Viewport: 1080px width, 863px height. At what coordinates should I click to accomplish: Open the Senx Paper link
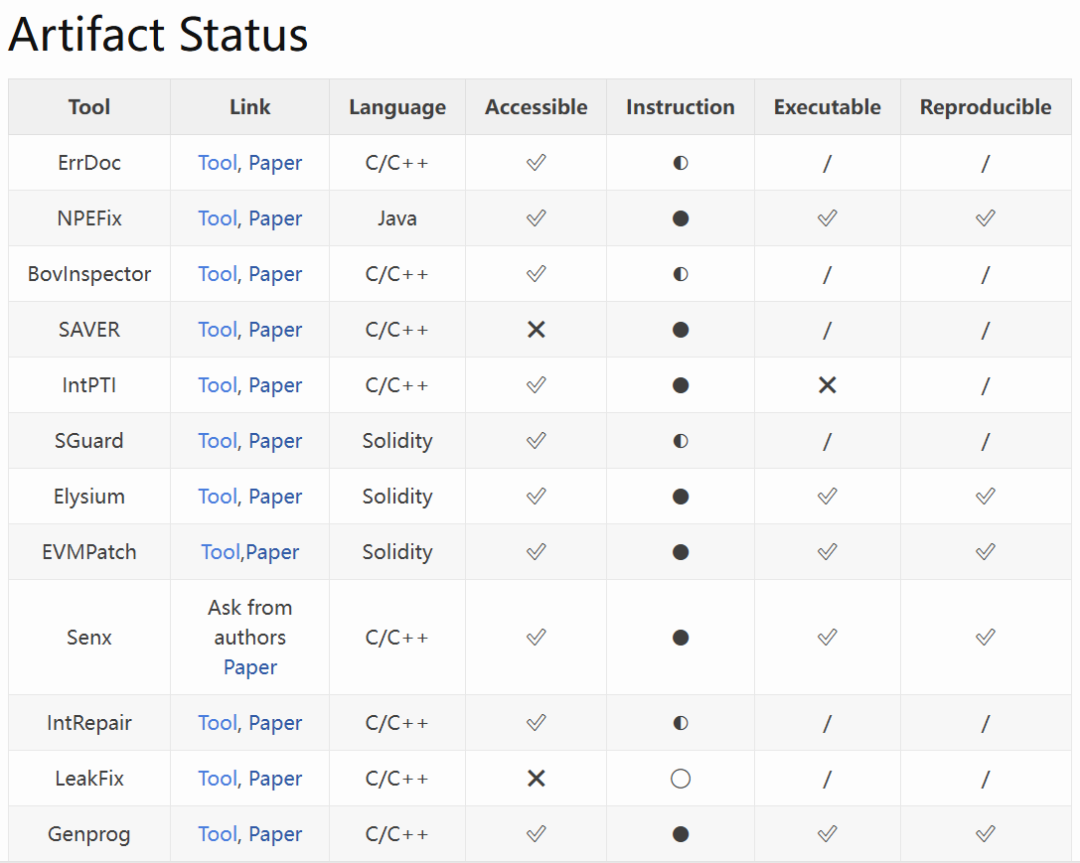[x=250, y=667]
